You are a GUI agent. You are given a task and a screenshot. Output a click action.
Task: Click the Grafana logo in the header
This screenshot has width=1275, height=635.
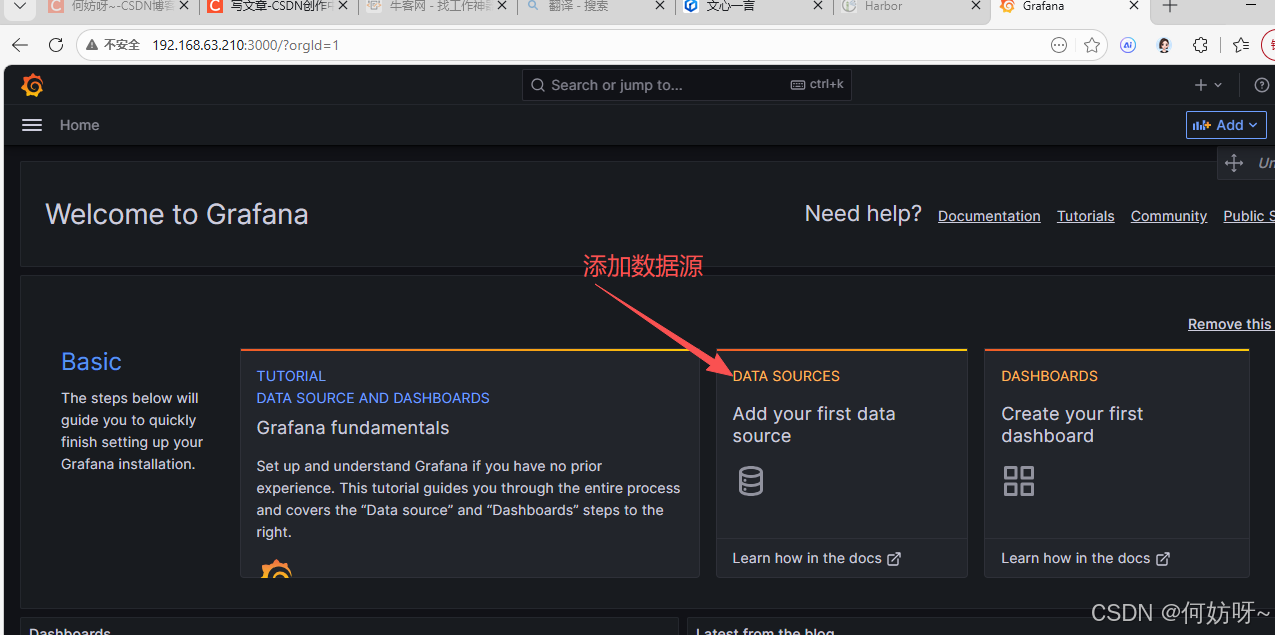pos(32,85)
